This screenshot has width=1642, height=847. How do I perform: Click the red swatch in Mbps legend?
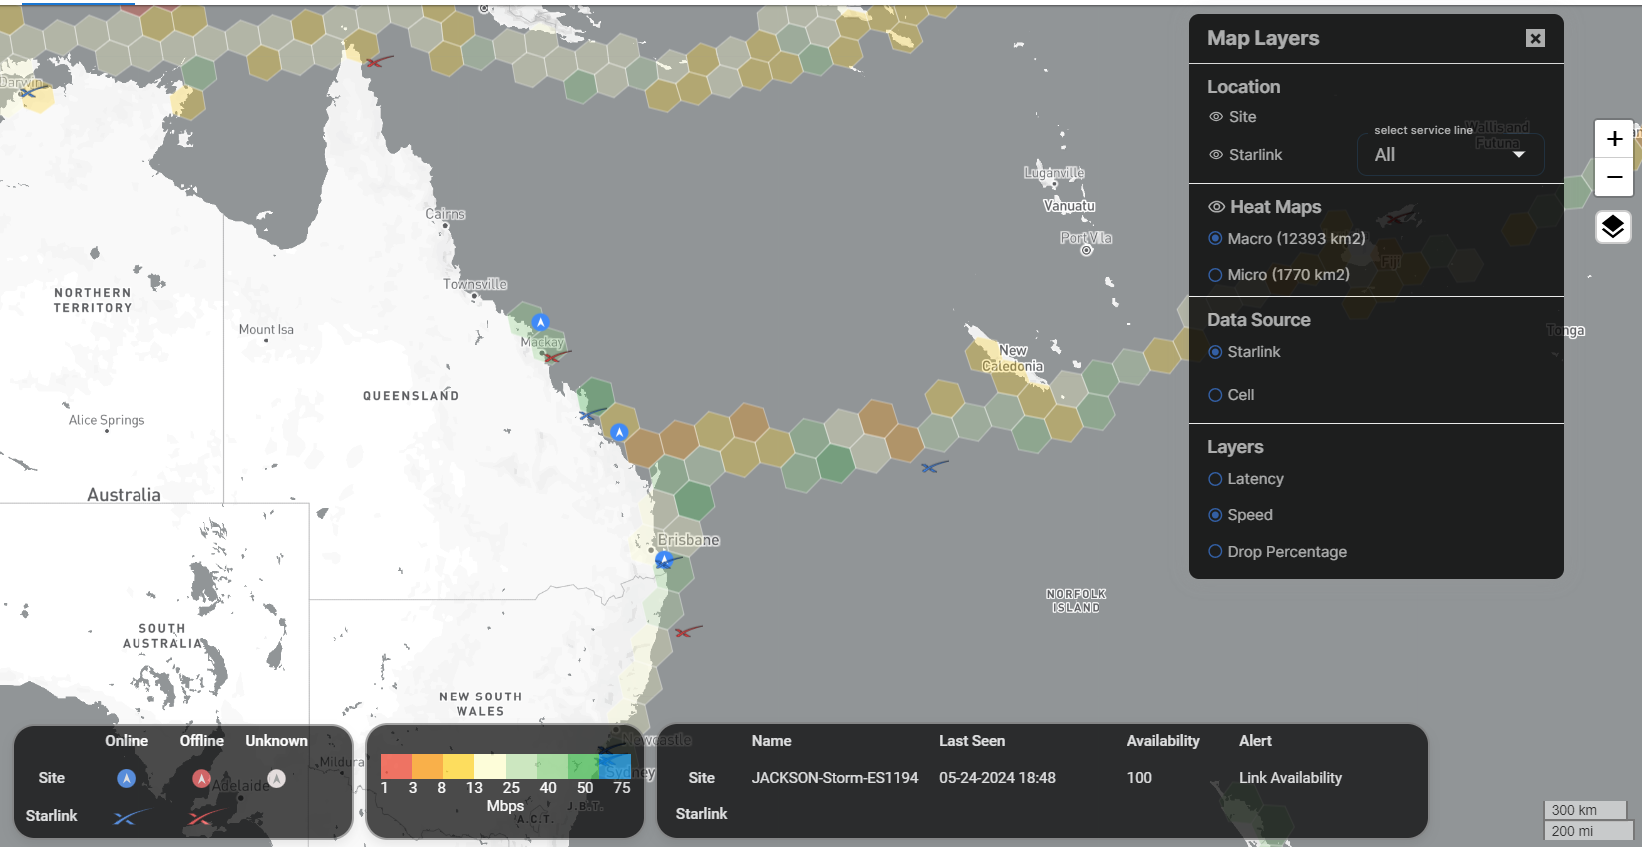coord(396,766)
